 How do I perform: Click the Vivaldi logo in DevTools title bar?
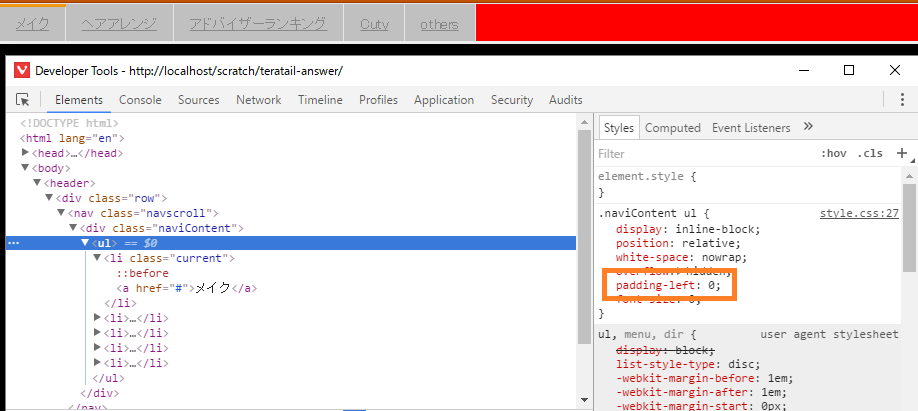[x=22, y=70]
